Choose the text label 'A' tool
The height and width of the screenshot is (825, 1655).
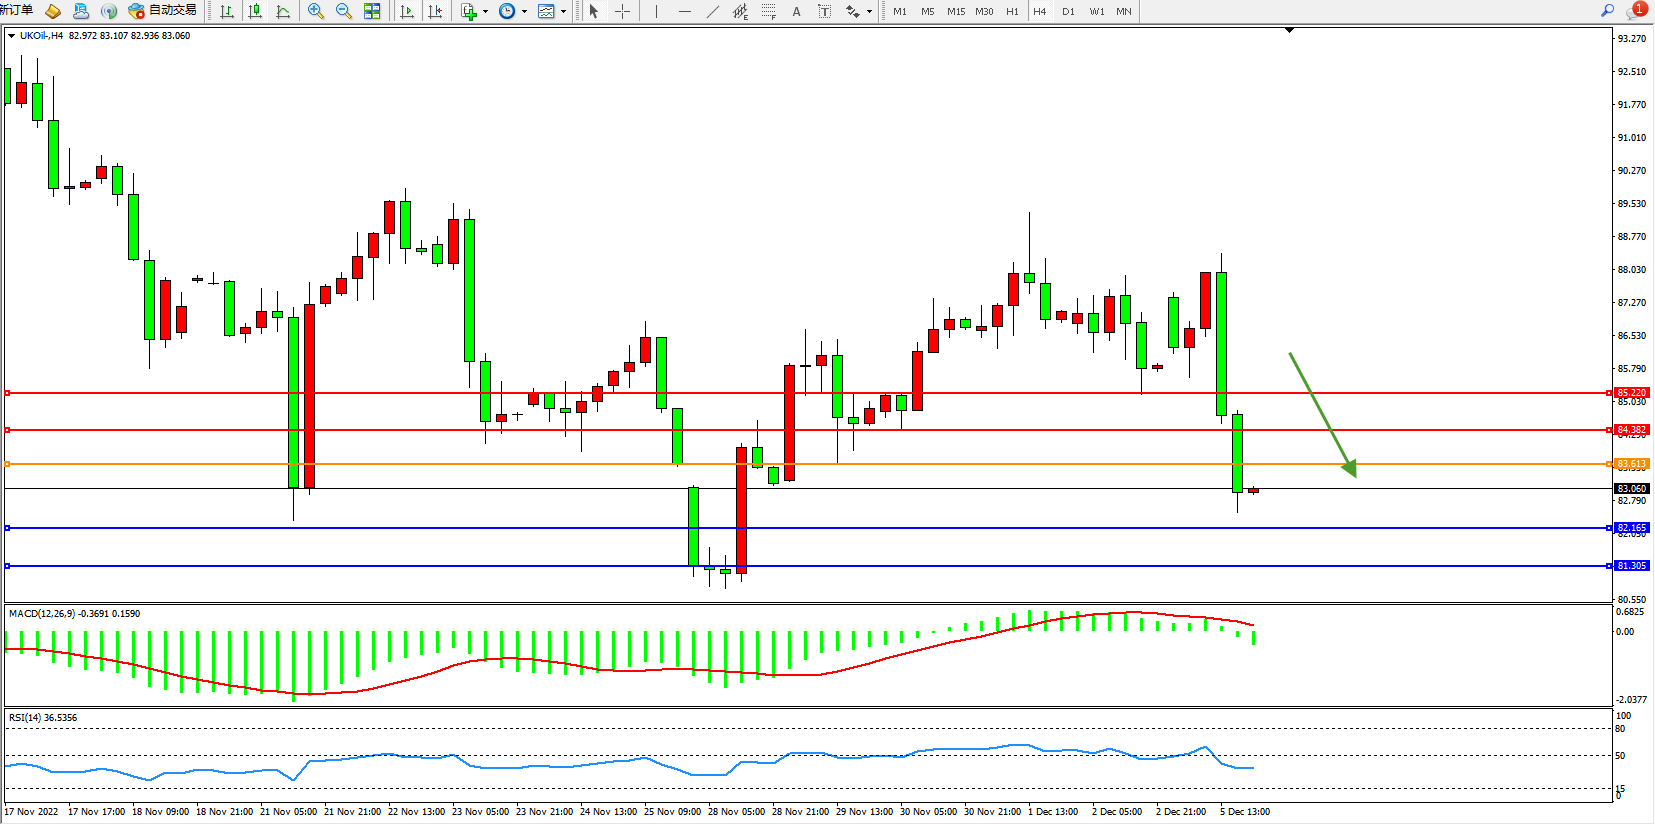coord(796,11)
